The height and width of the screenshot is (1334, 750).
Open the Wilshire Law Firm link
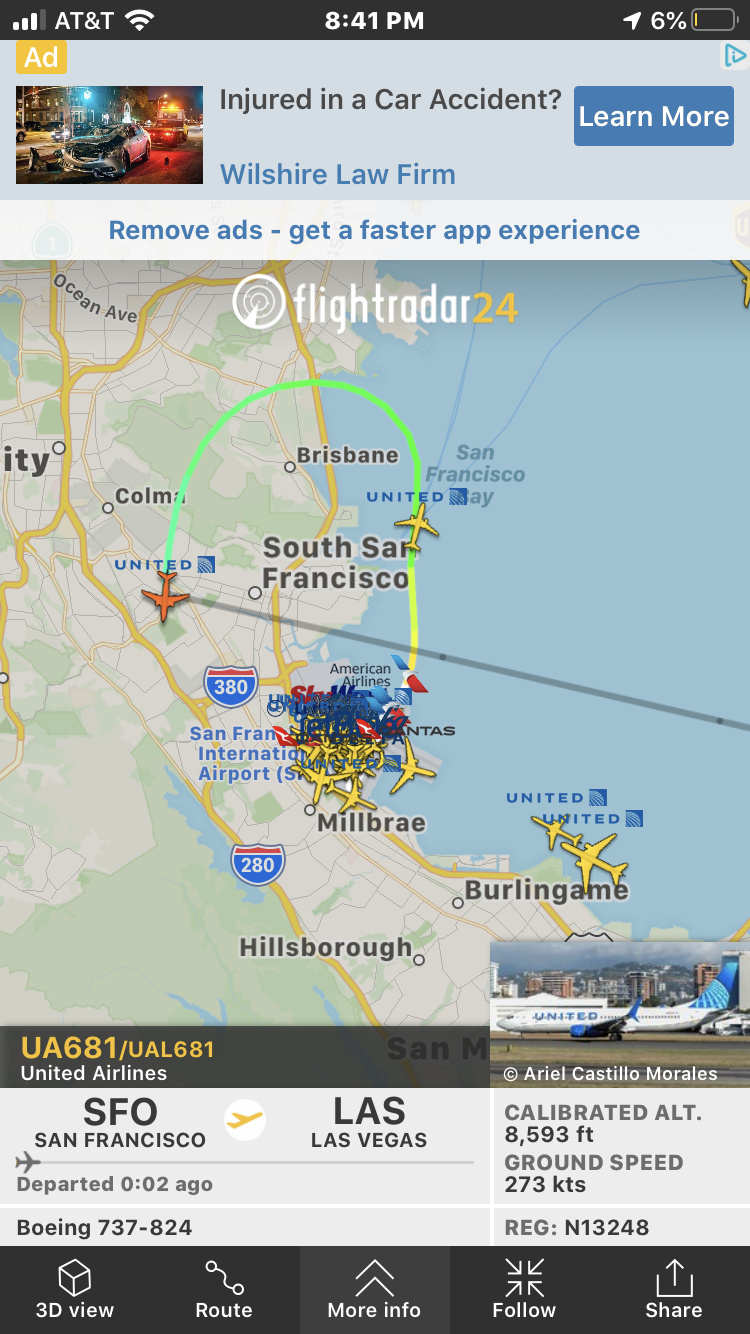coord(338,174)
